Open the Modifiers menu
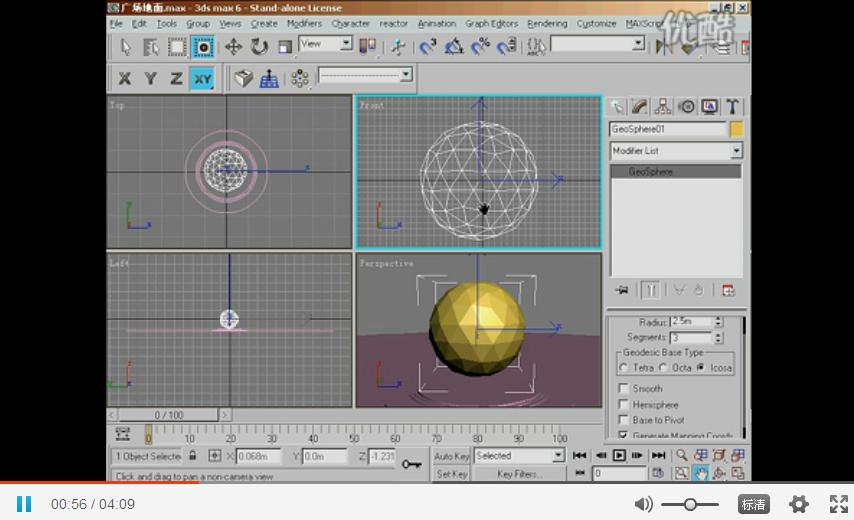The image size is (854, 520). (x=304, y=23)
